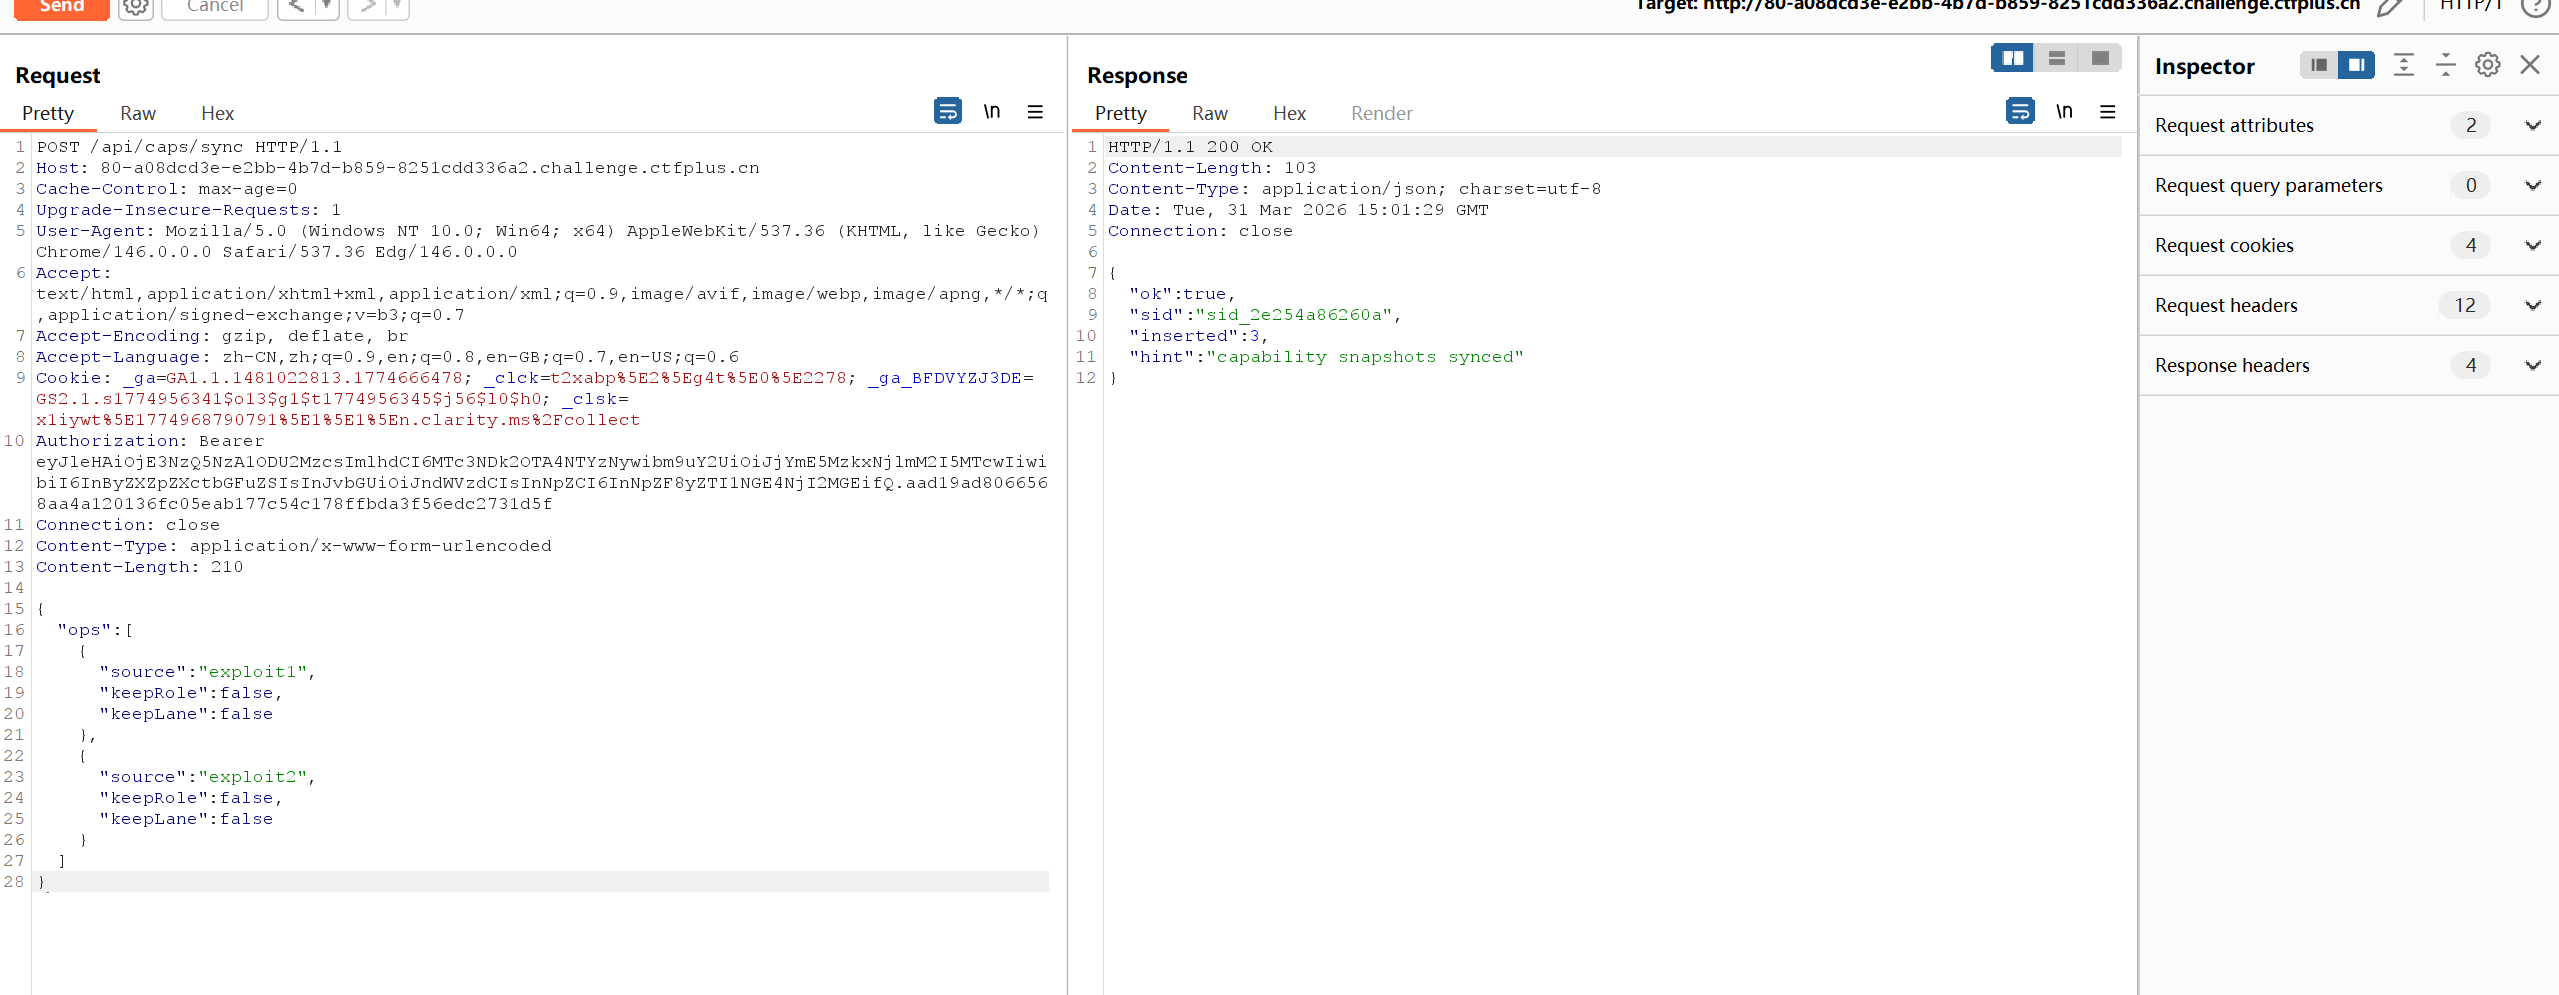Select top-bottom split layout toggle
Screen dimensions: 2559x995
click(x=2056, y=58)
